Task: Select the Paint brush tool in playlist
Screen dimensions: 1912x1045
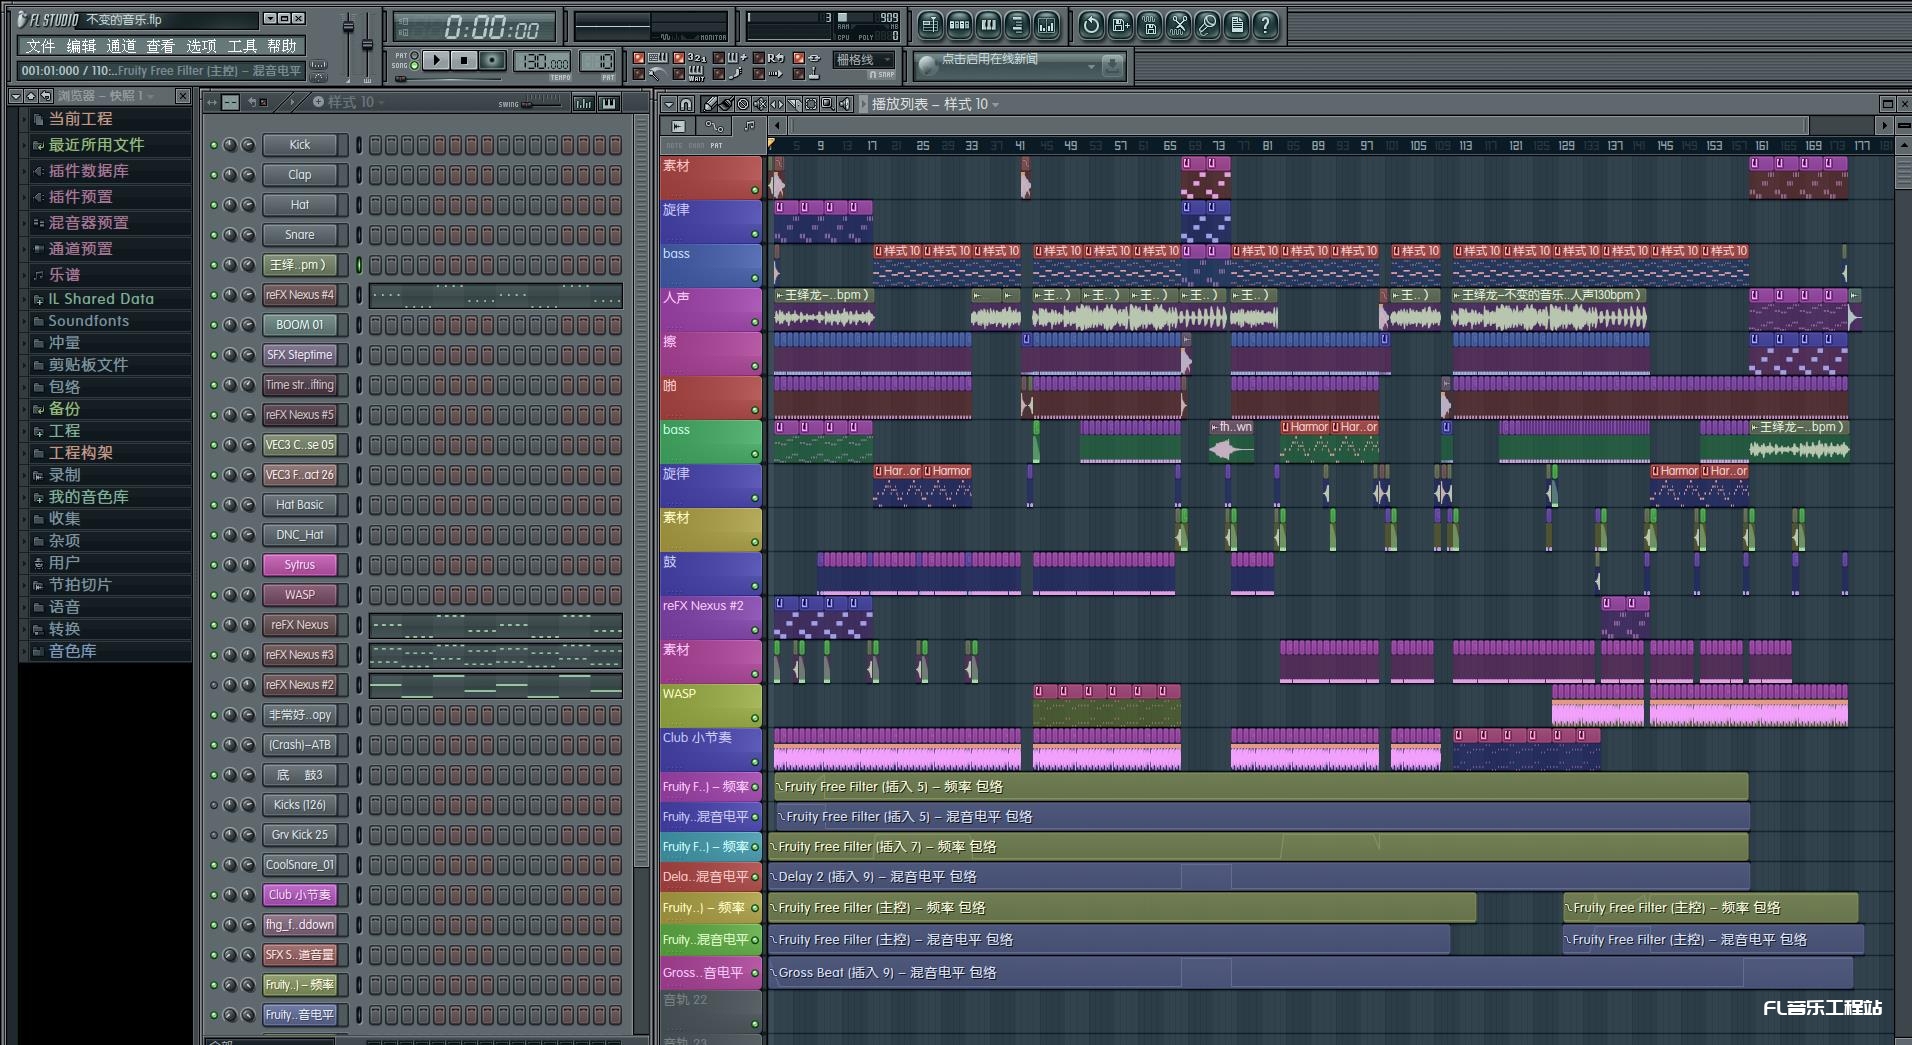Action: [726, 104]
